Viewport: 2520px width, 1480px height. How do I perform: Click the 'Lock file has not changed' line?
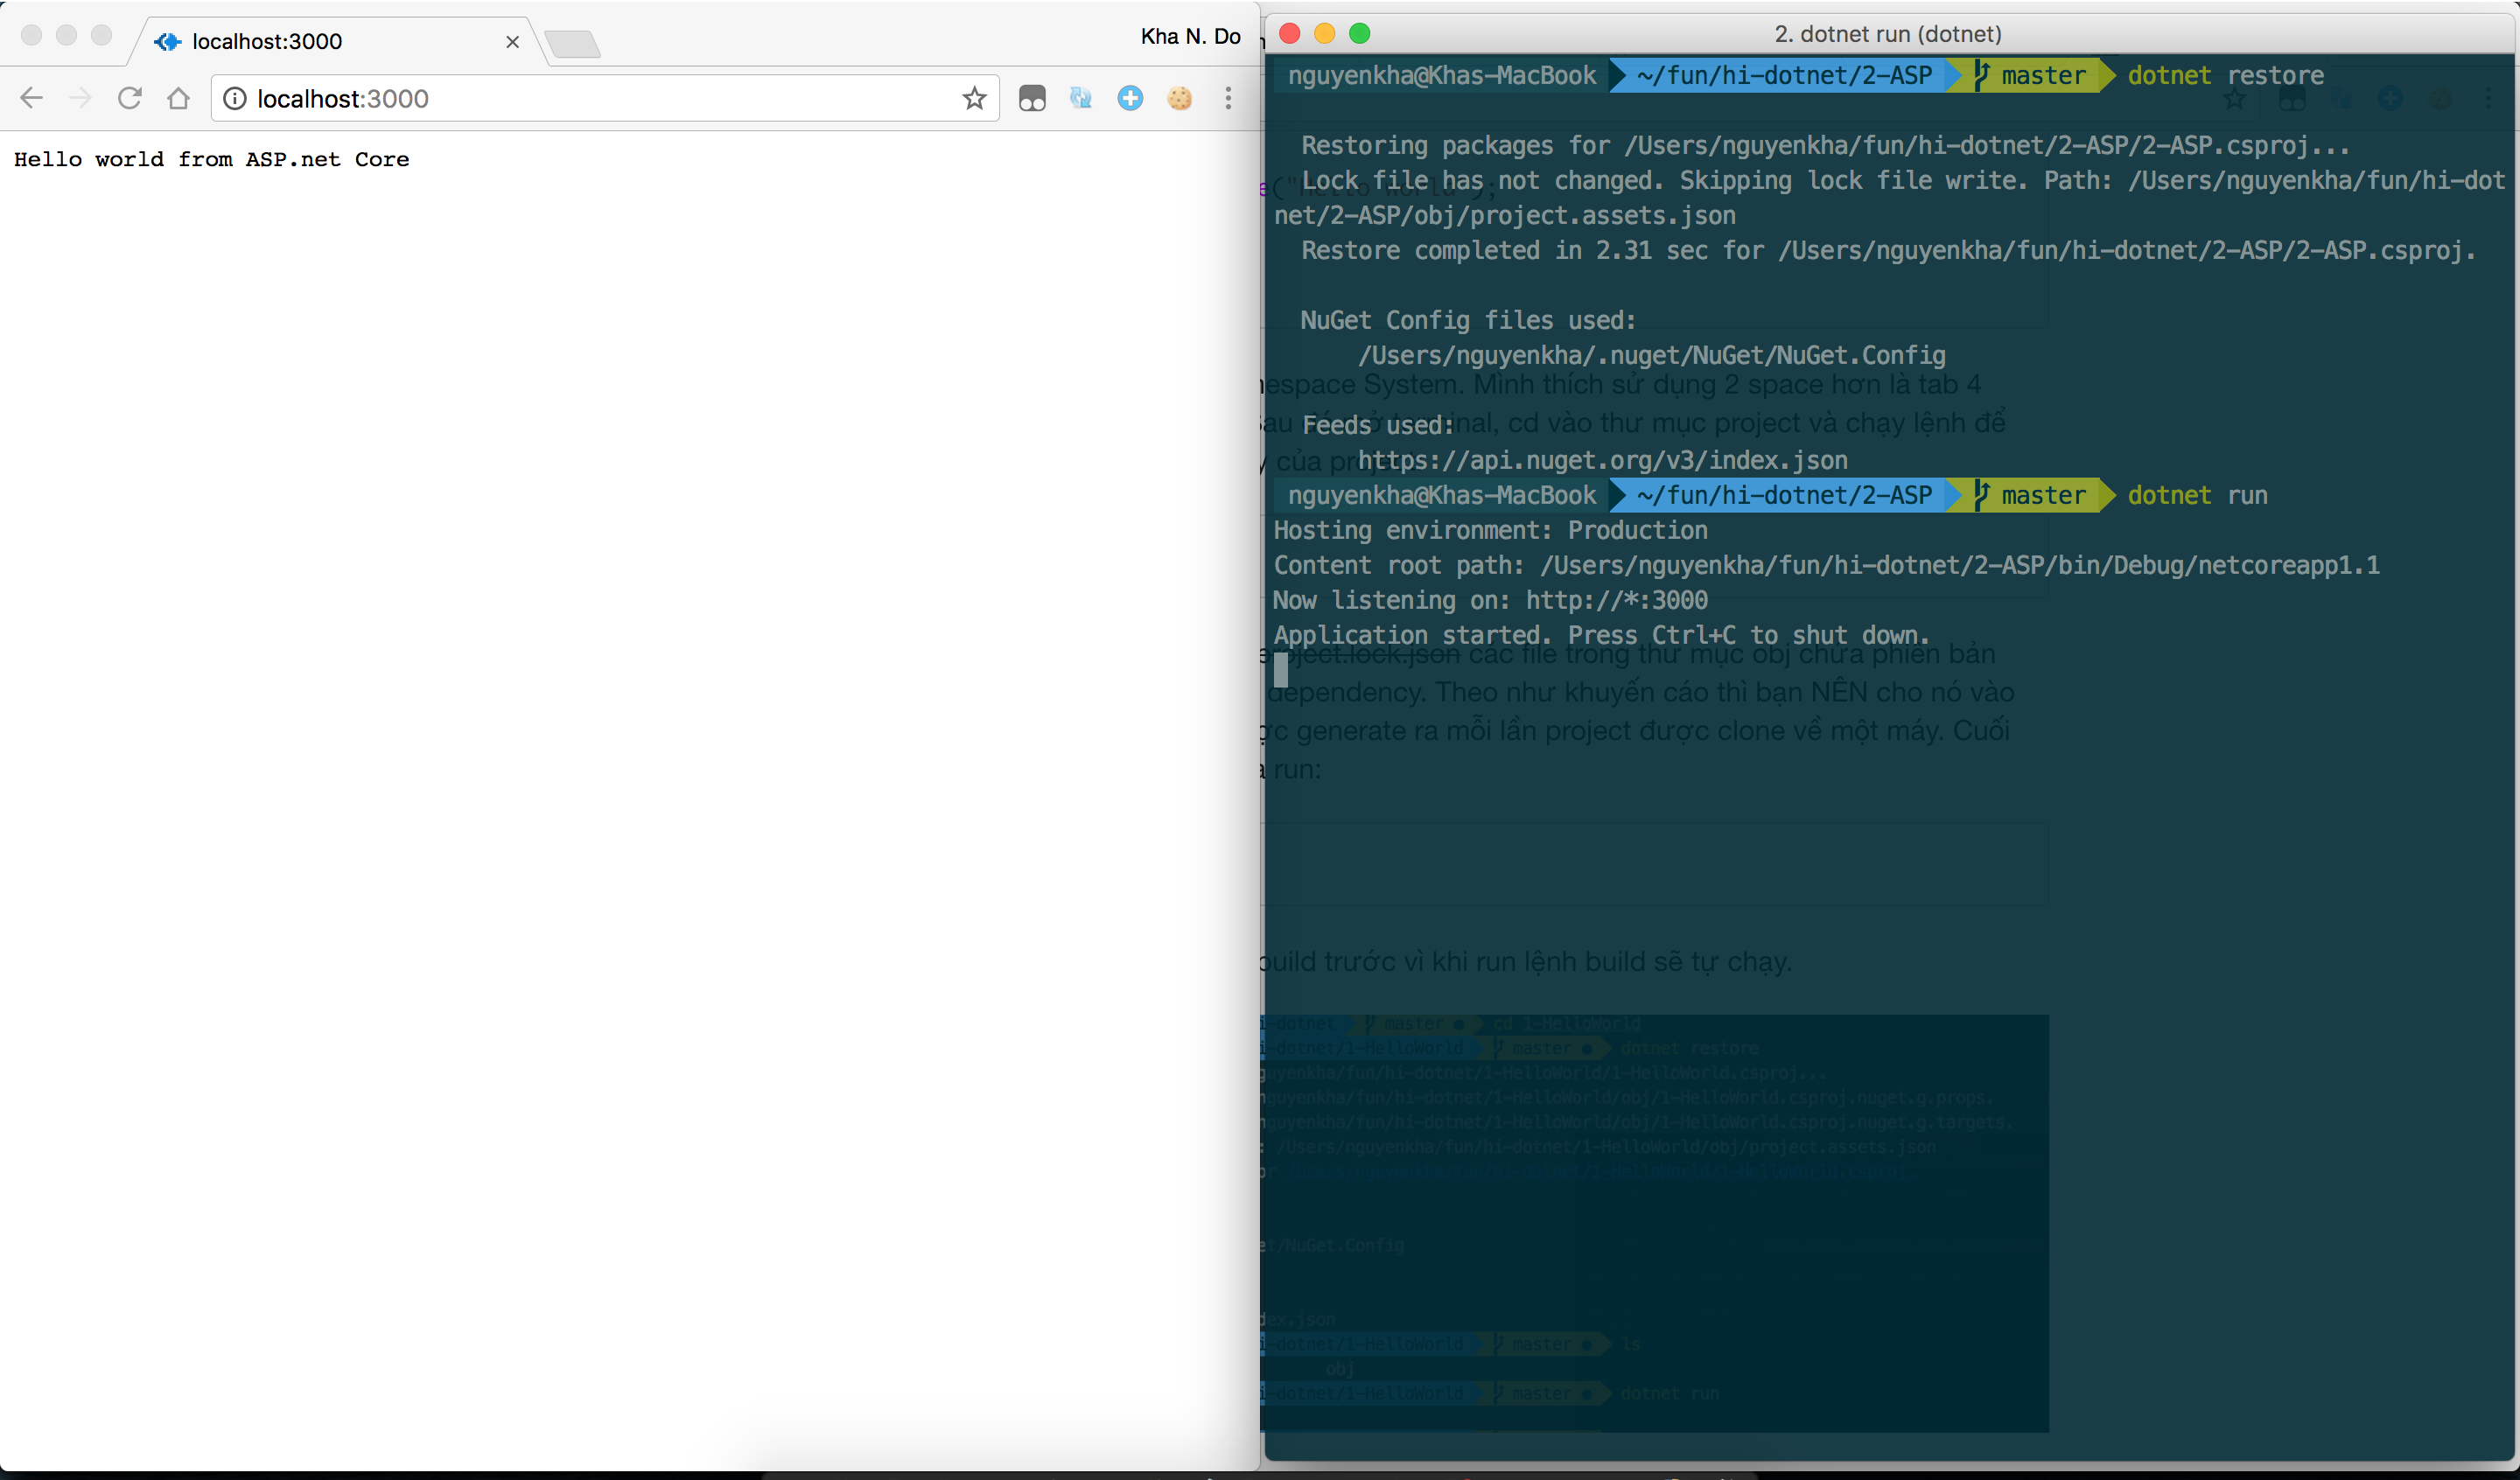[x=1890, y=198]
